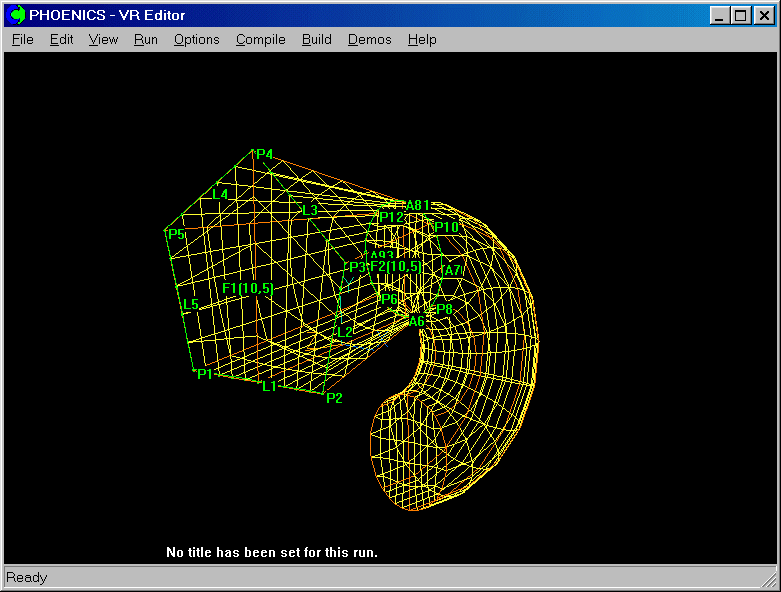Click the window resize grip in the corner
This screenshot has width=781, height=592.
(x=768, y=579)
